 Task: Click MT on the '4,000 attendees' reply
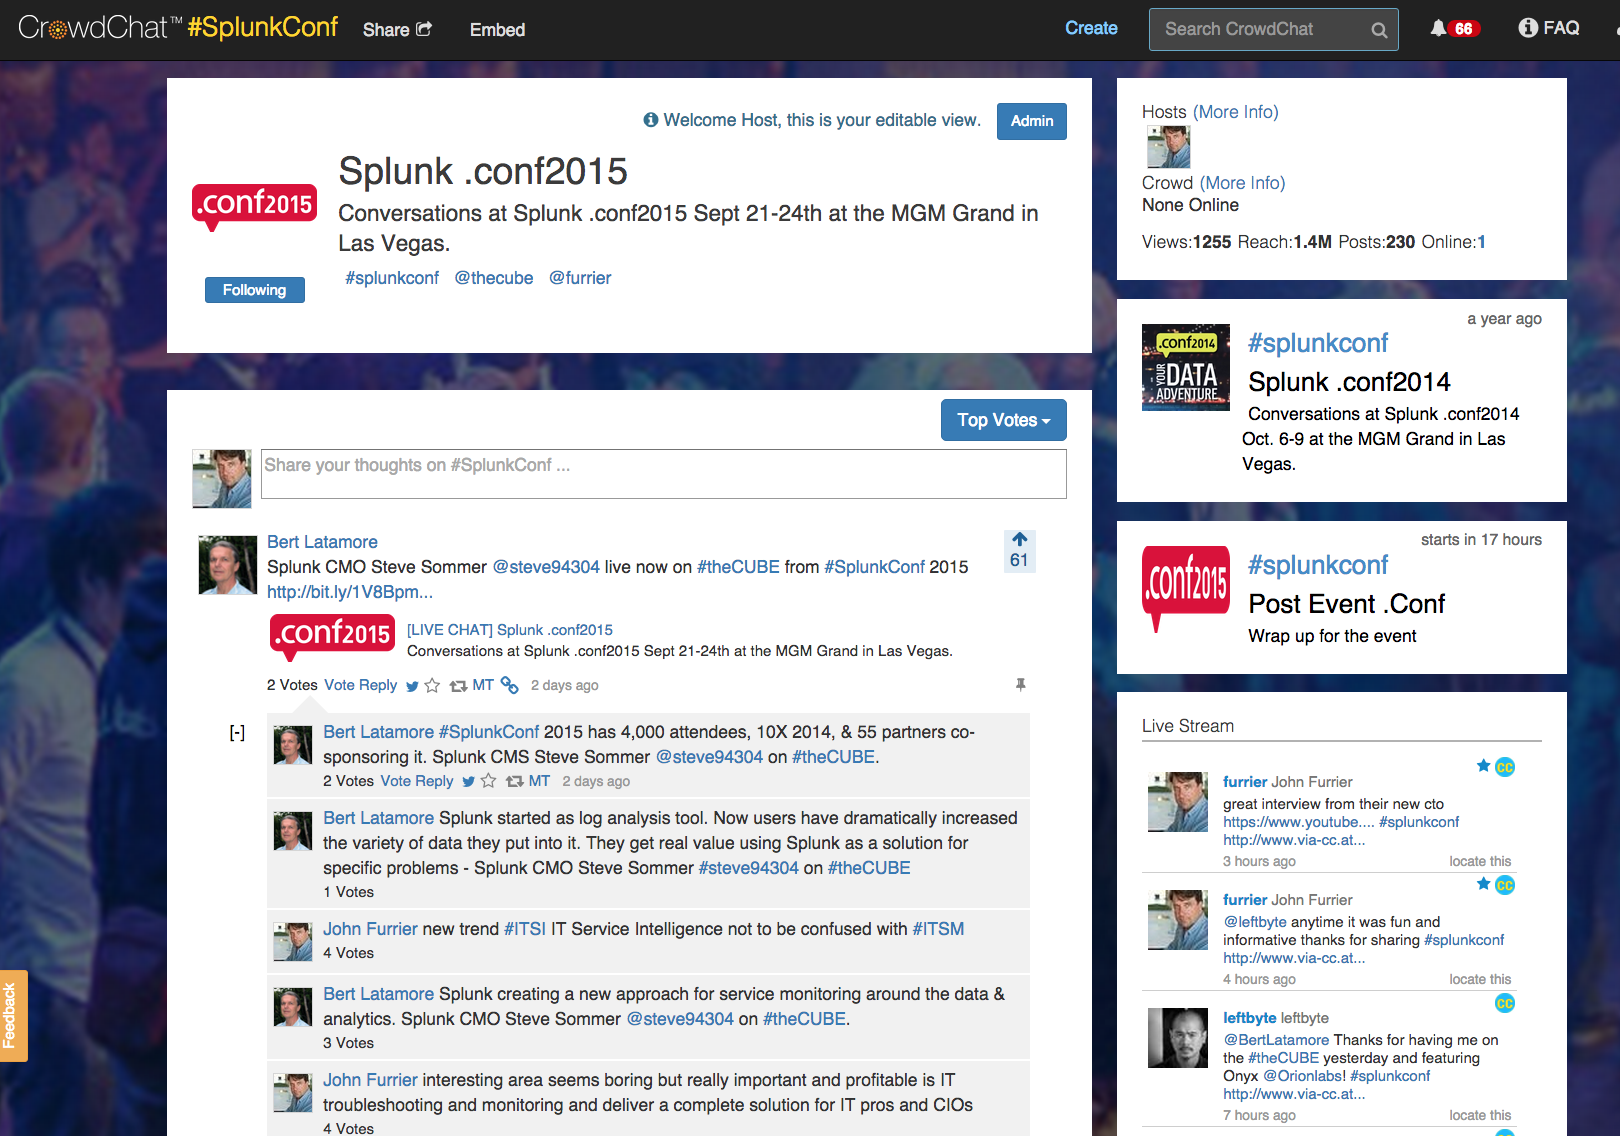tap(540, 781)
